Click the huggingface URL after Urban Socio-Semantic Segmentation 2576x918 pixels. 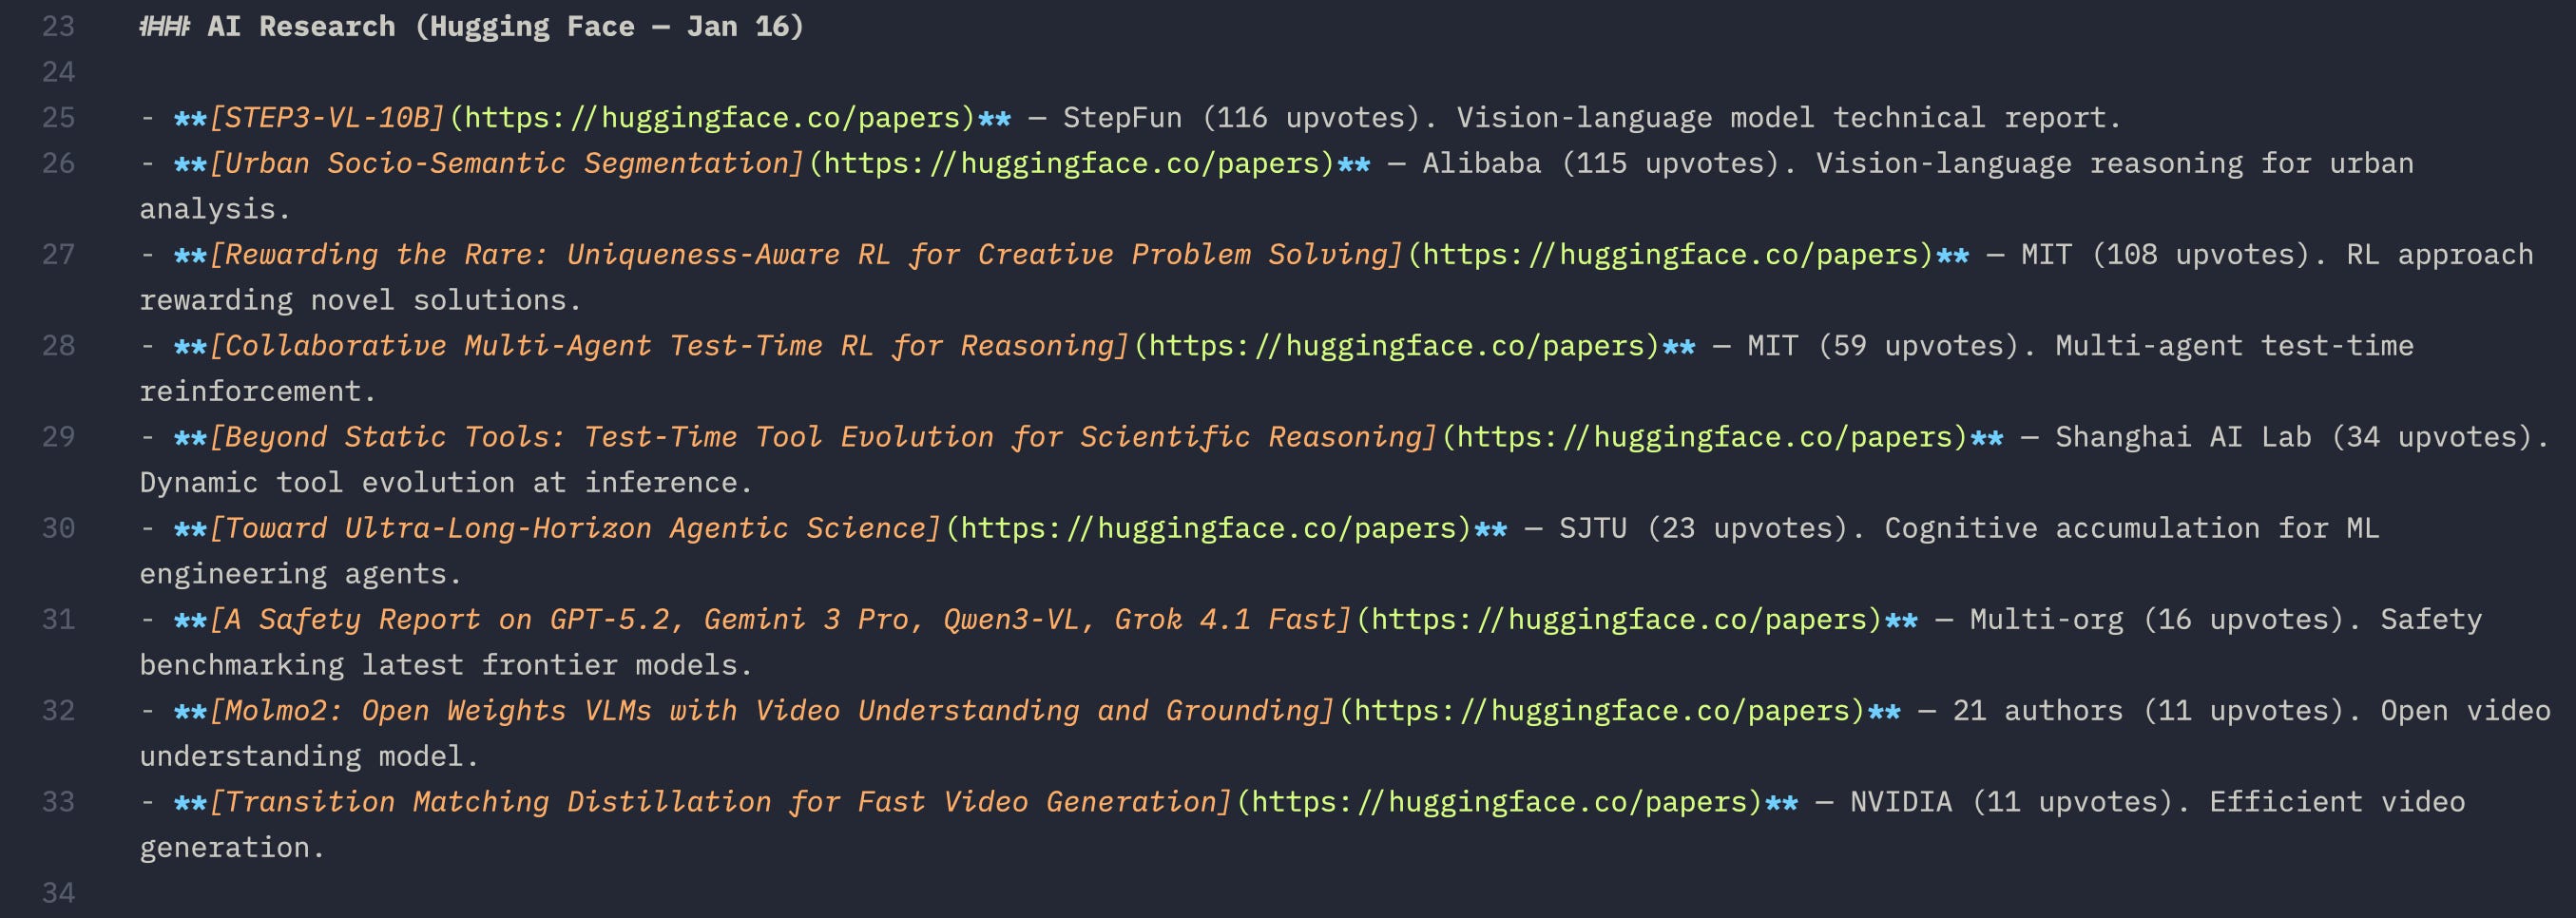(x=1072, y=163)
